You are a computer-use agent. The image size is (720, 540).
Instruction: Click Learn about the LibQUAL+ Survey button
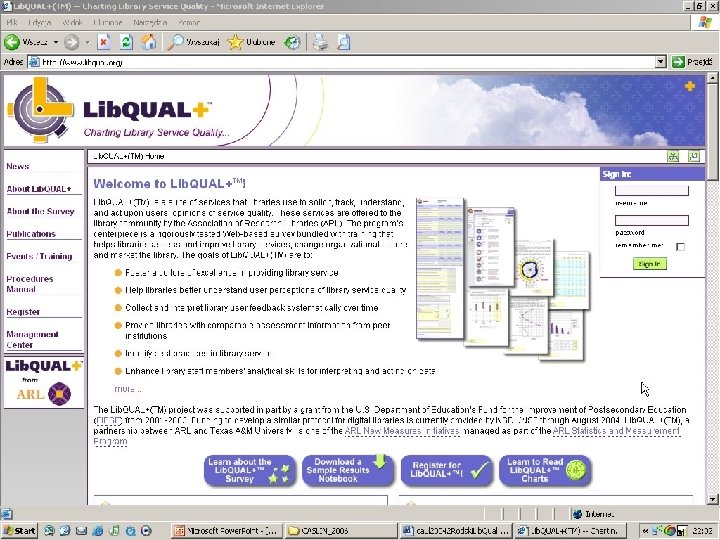250,470
